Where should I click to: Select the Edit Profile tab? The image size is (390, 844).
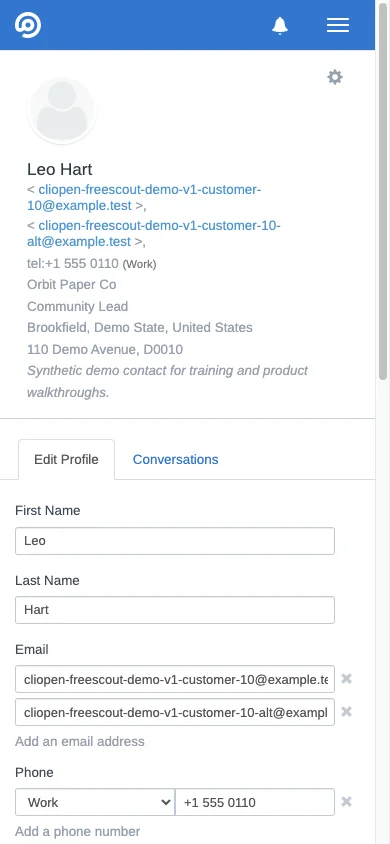(x=66, y=460)
